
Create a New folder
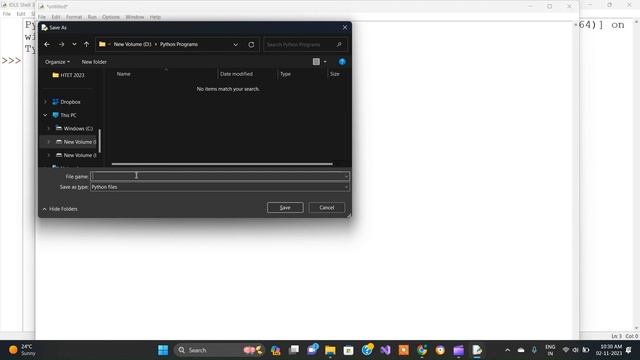point(94,62)
